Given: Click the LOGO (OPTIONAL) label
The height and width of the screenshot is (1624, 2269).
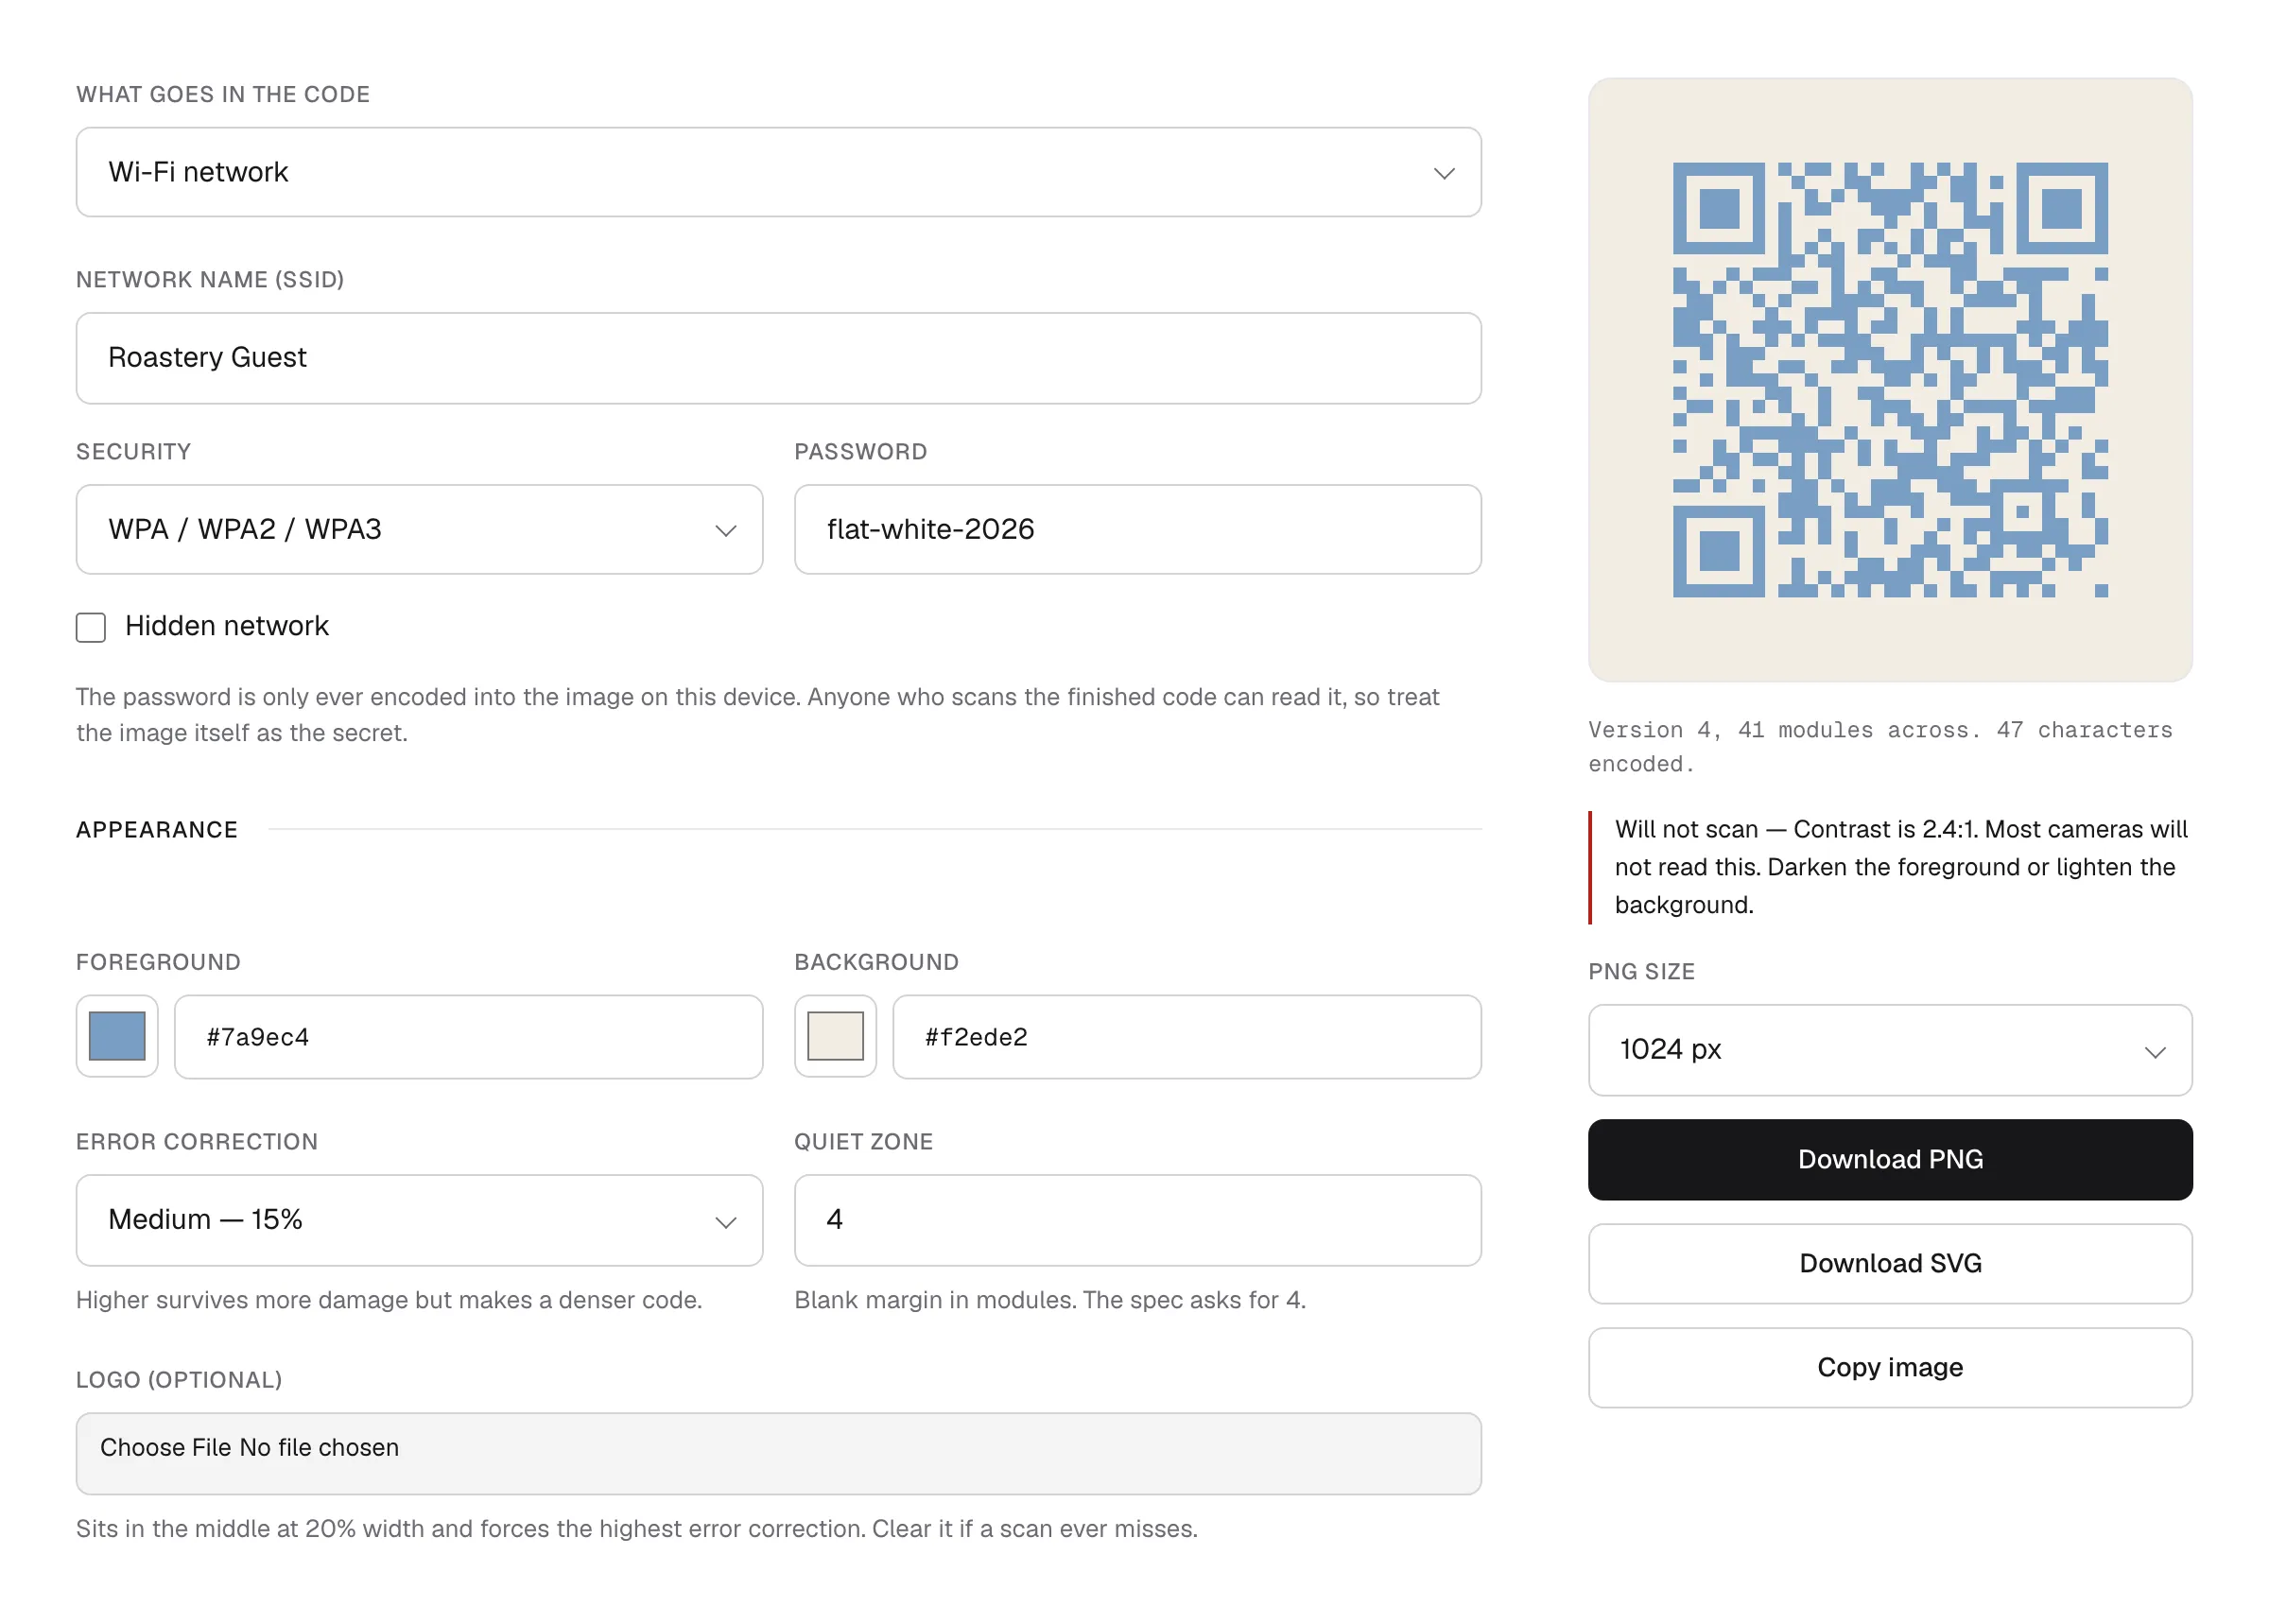Looking at the screenshot, I should pos(179,1380).
